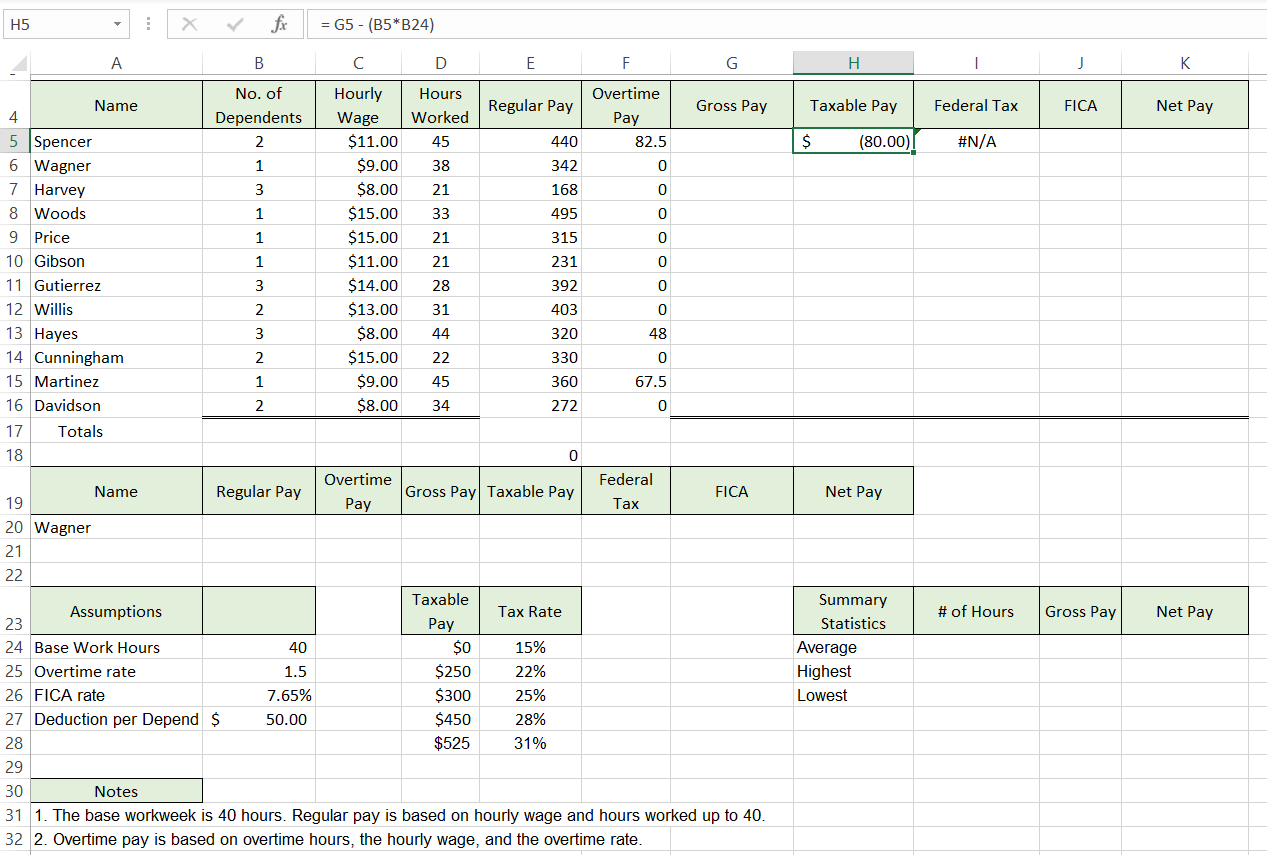Image resolution: width=1267 pixels, height=855 pixels.
Task: Click the Cancel (X) icon on the formula bar
Action: coord(189,23)
